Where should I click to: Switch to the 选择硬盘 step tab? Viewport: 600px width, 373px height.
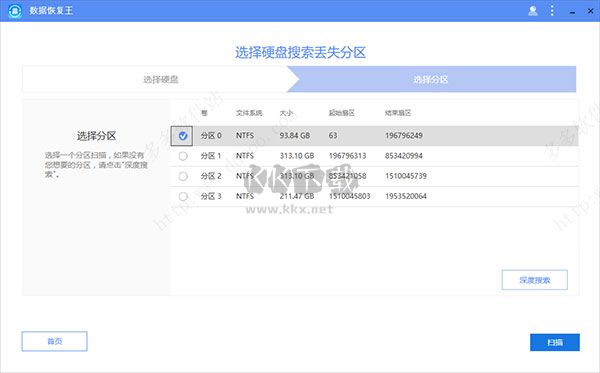click(x=160, y=79)
